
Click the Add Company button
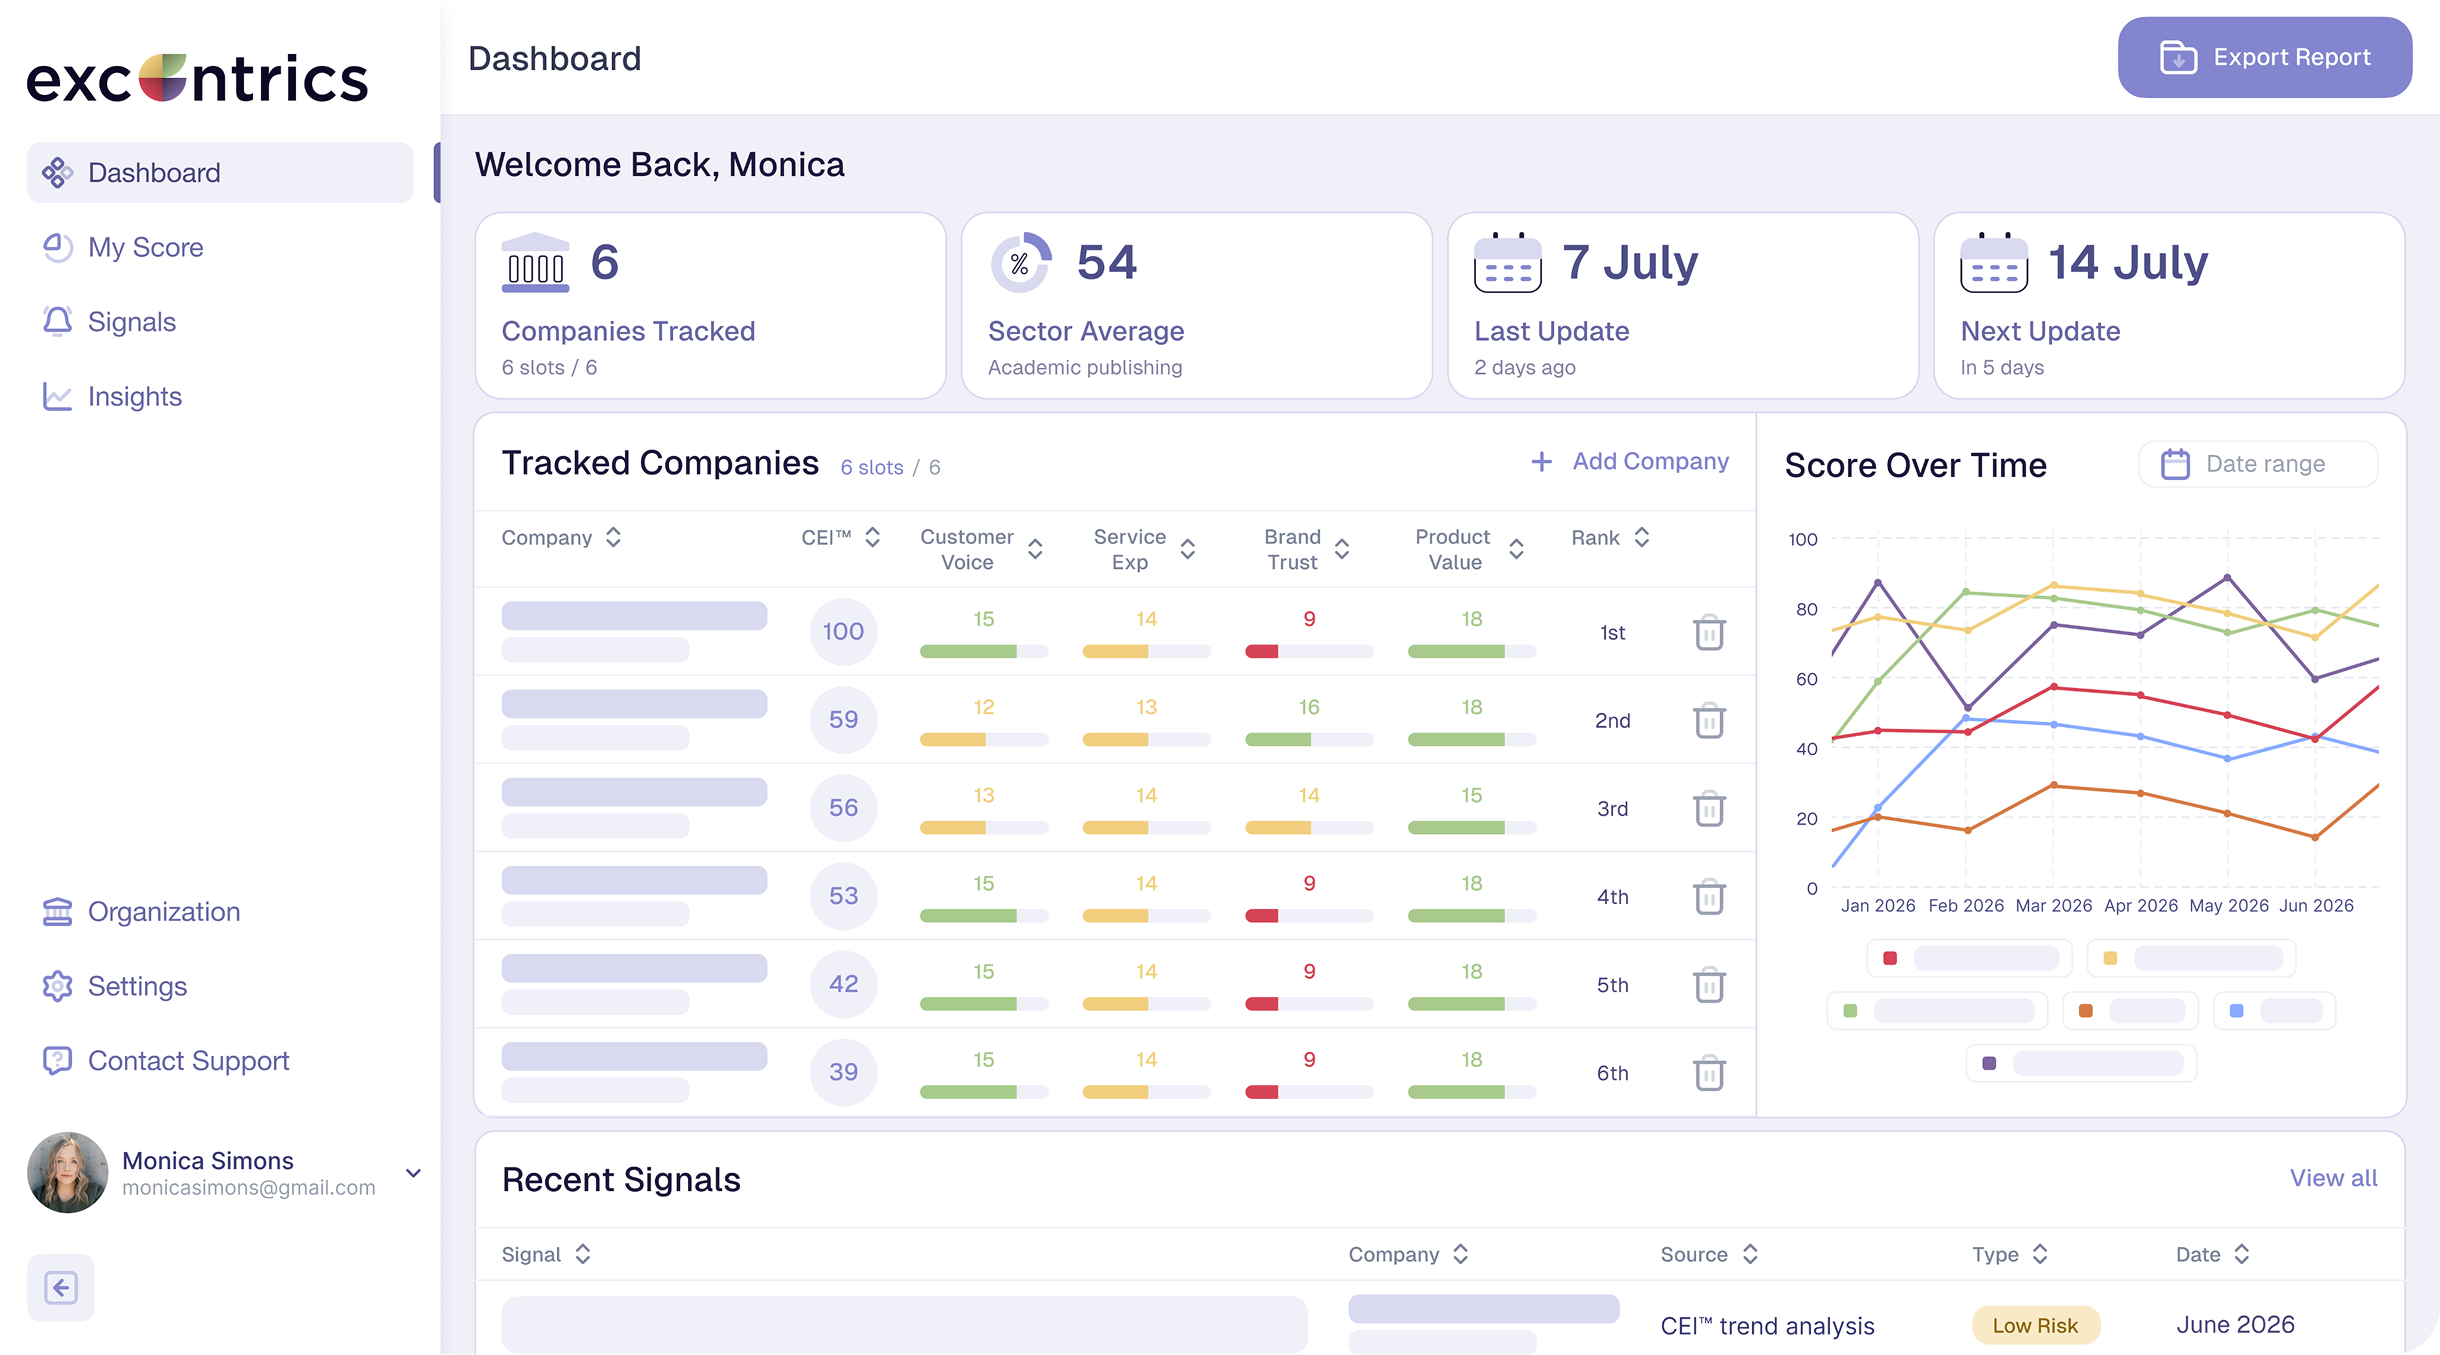point(1630,461)
